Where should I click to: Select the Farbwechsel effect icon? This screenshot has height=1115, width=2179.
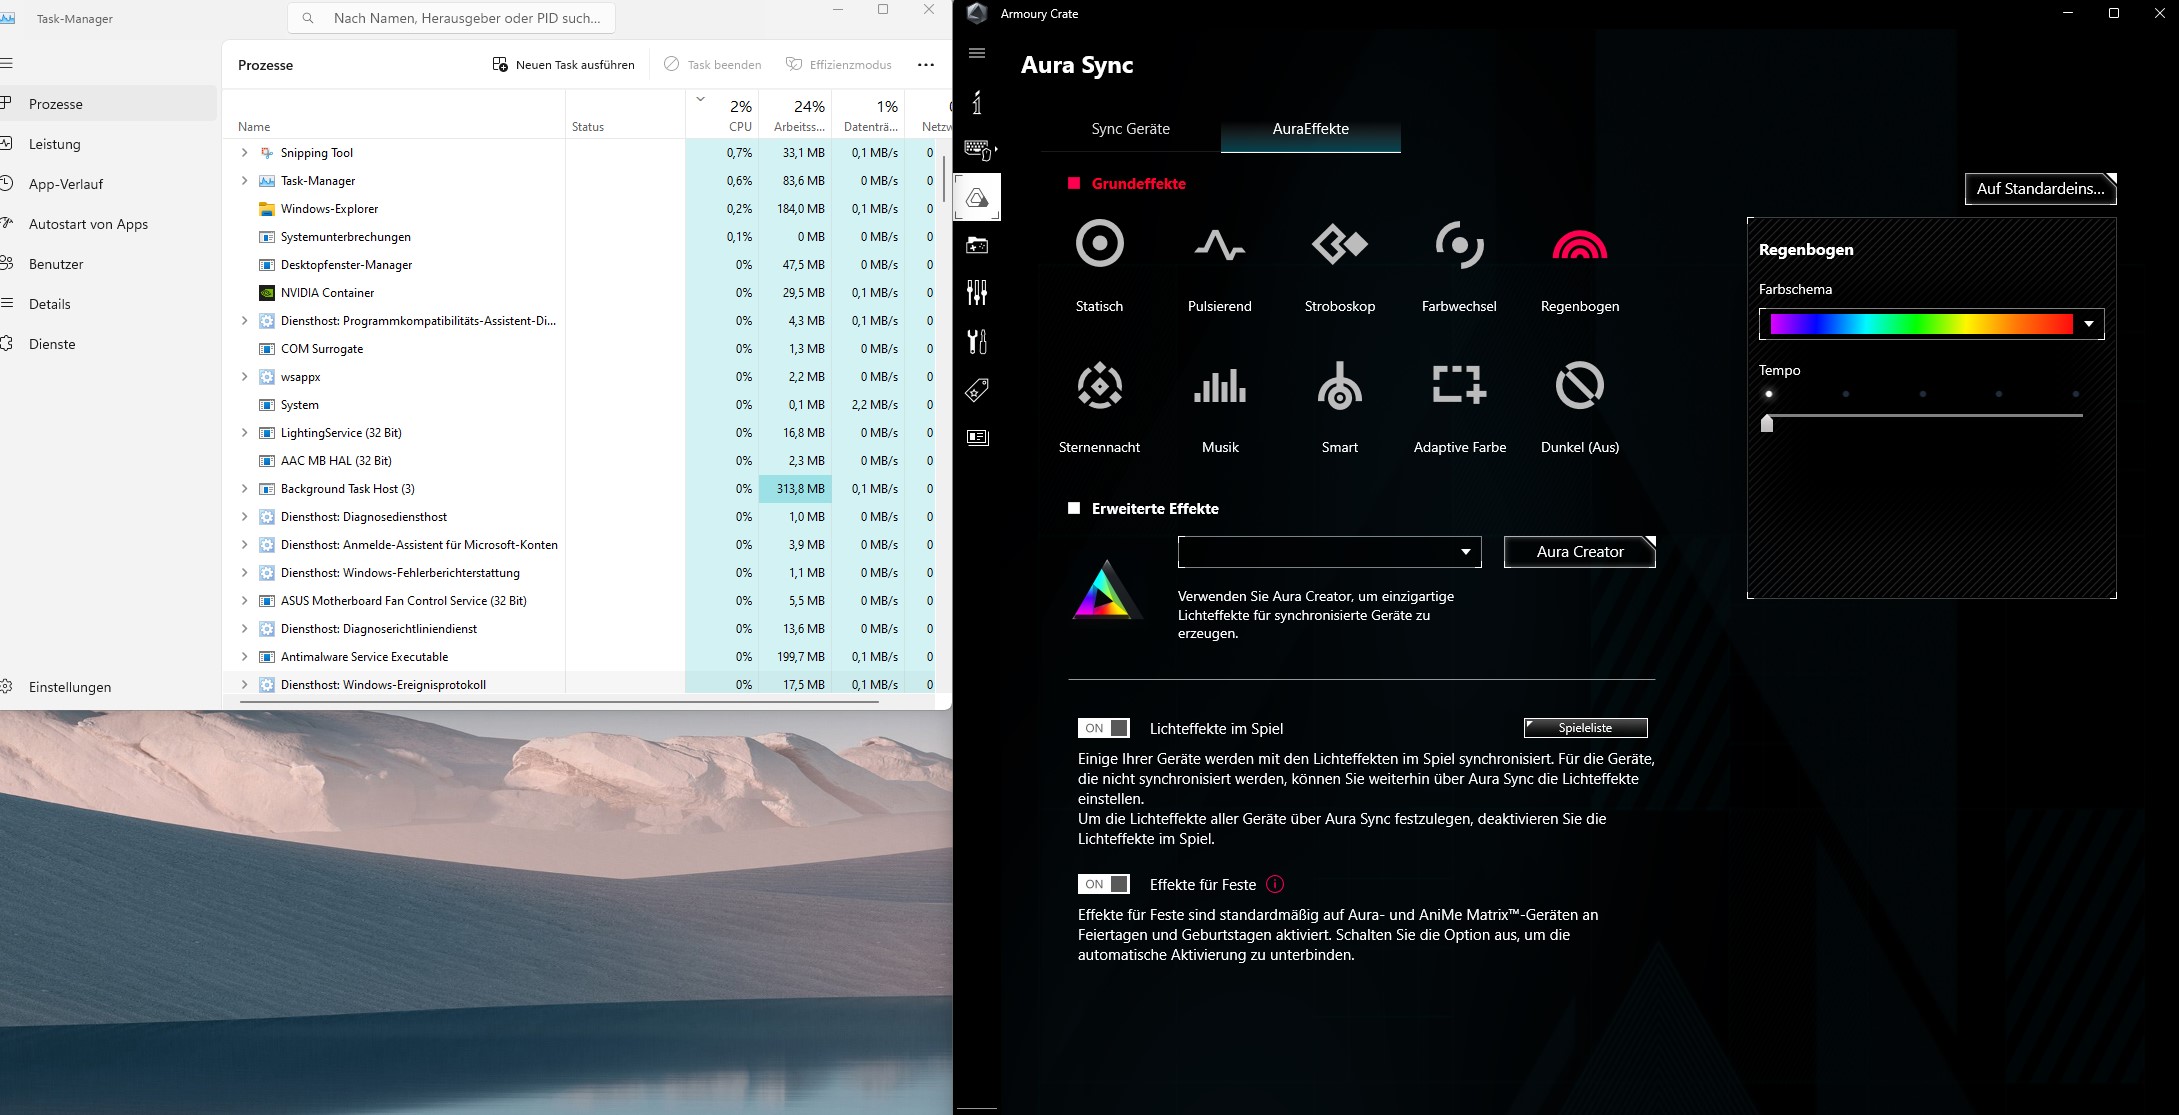tap(1459, 244)
